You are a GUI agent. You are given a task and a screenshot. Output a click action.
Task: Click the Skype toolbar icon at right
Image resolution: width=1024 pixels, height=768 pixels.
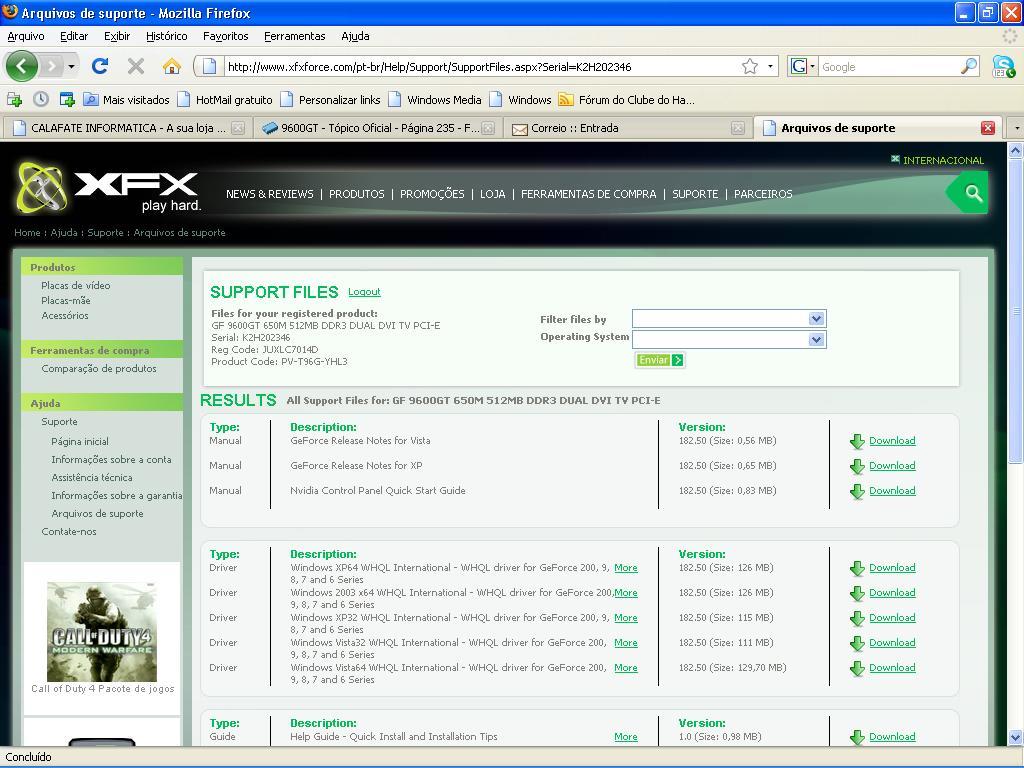tap(1003, 67)
